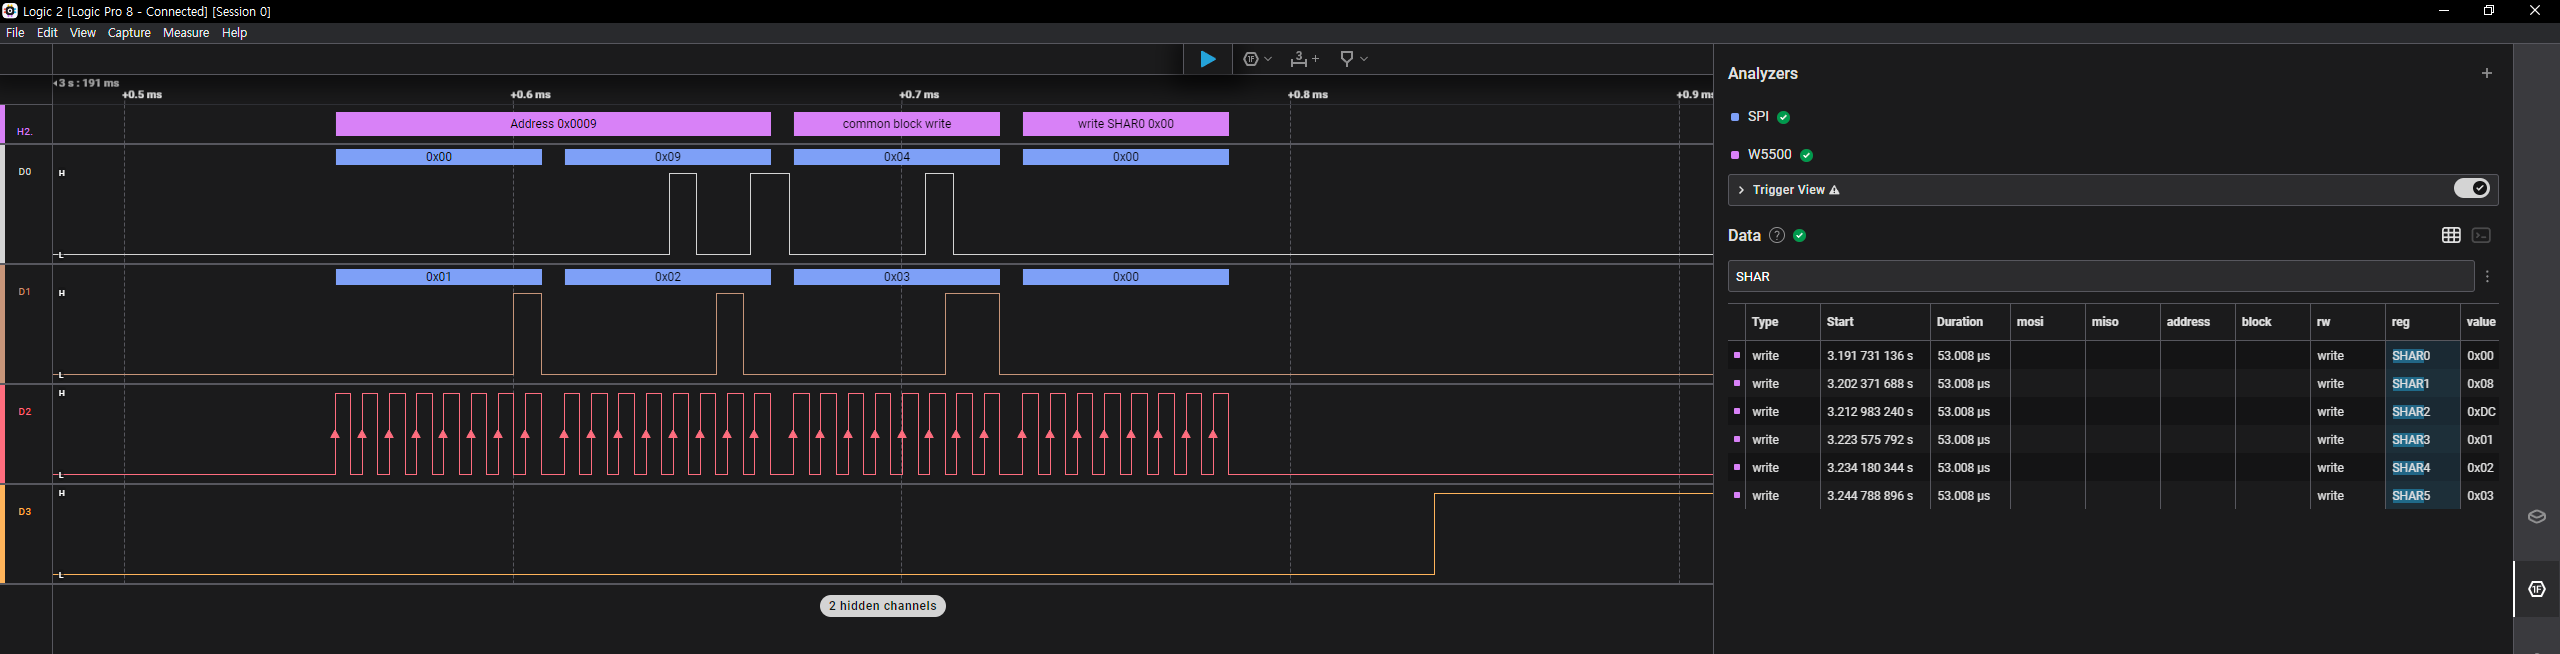Click the 0x04 bubble on channel D0

pyautogui.click(x=897, y=157)
